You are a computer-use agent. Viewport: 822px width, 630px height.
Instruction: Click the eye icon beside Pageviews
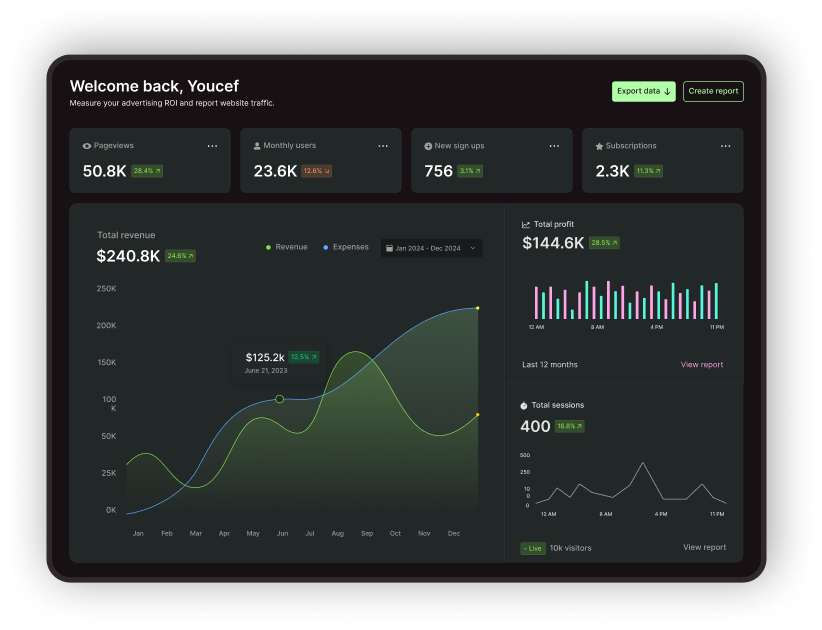[87, 146]
